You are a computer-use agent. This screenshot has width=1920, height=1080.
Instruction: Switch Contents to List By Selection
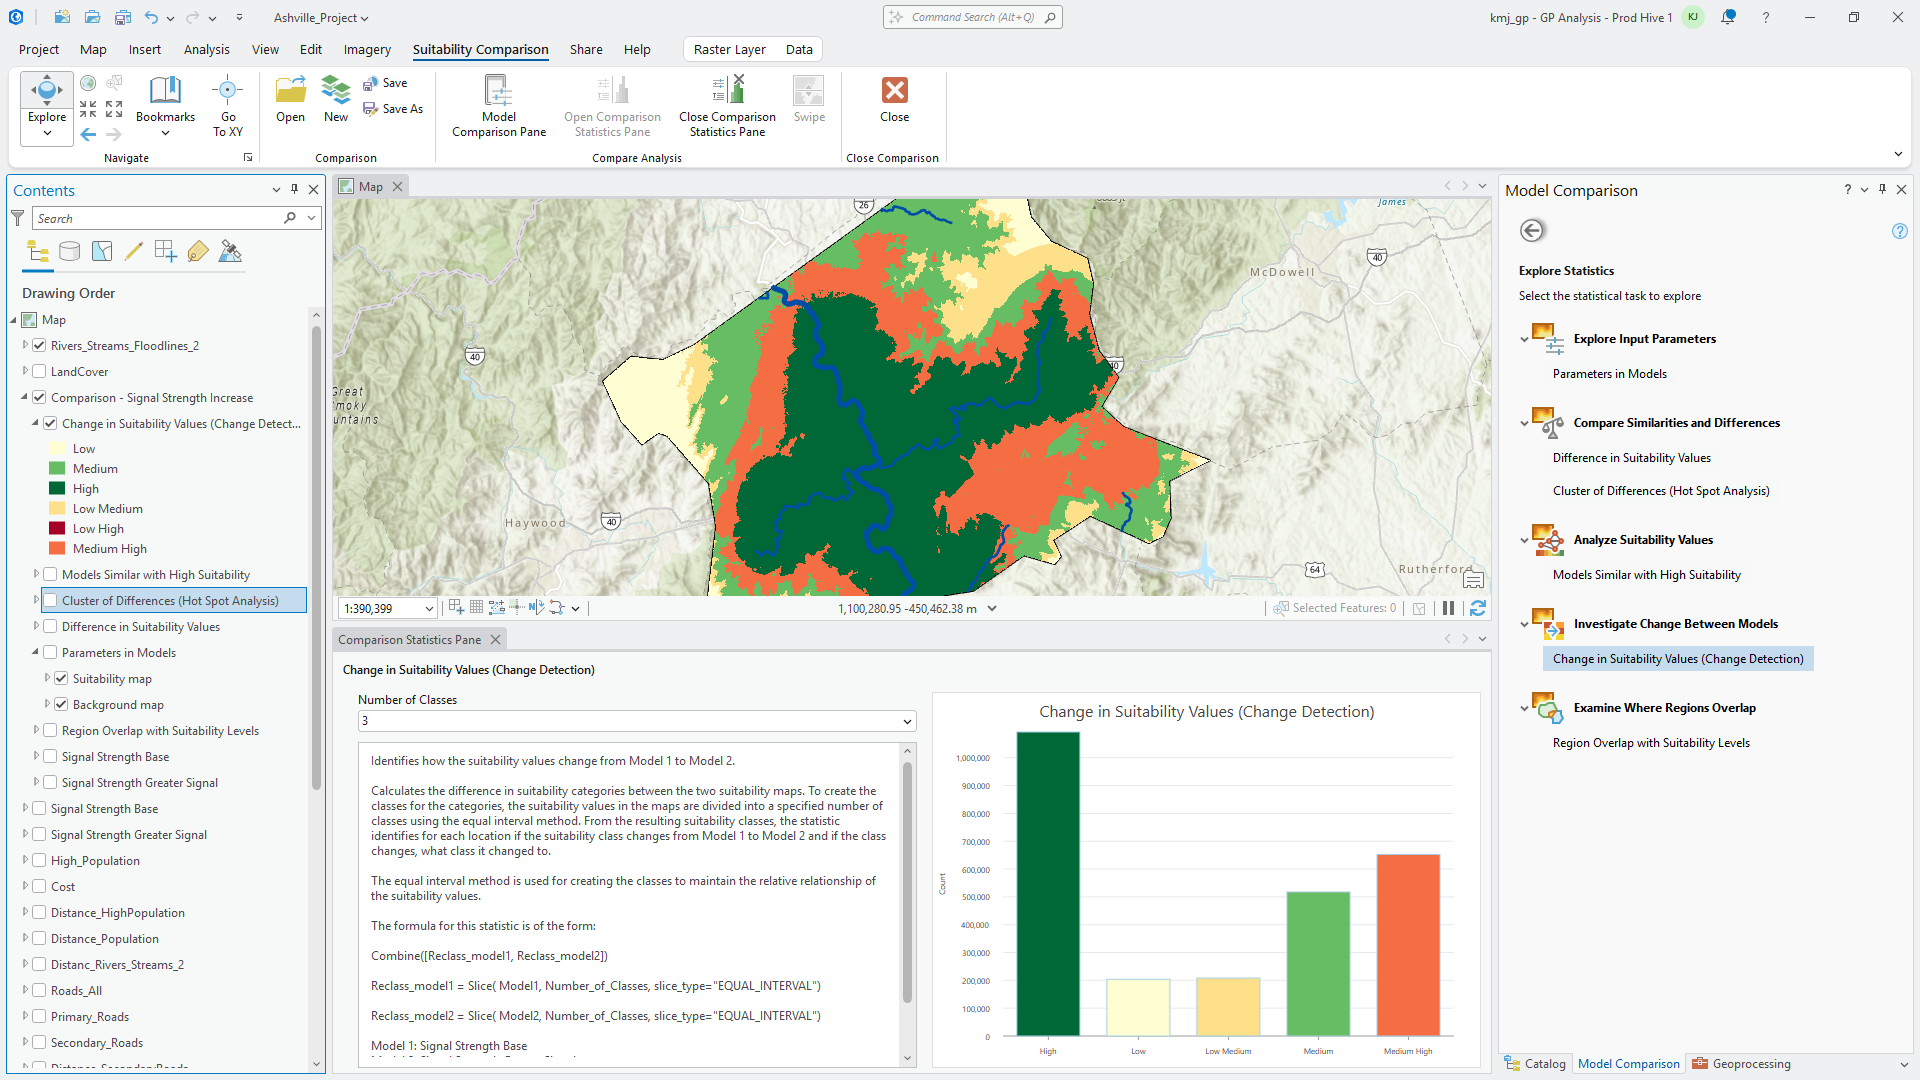(x=102, y=252)
